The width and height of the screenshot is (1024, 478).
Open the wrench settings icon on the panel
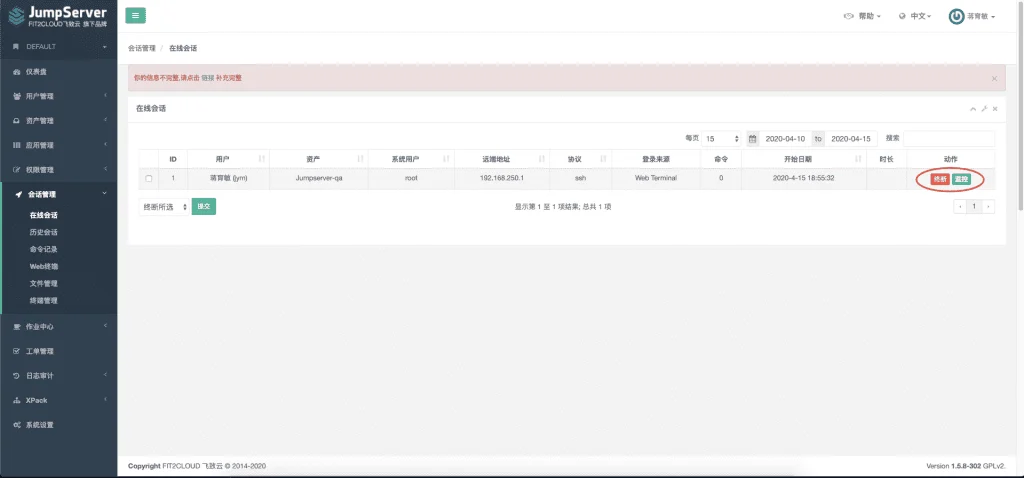(x=985, y=109)
